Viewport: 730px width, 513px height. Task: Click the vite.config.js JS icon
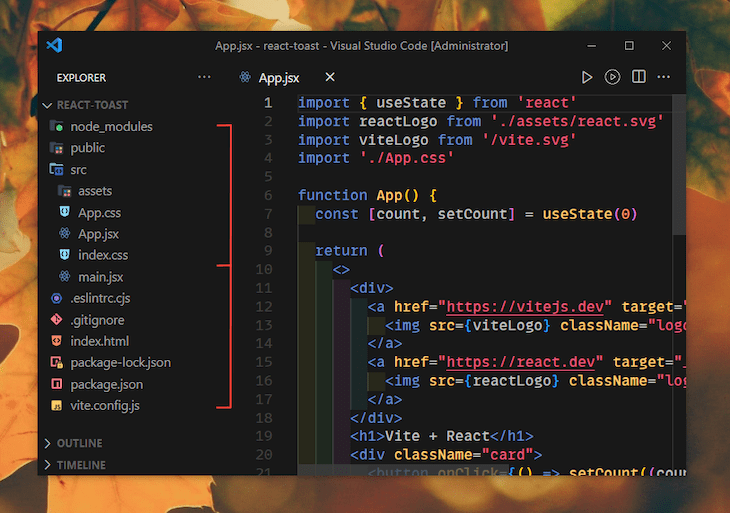pos(57,405)
